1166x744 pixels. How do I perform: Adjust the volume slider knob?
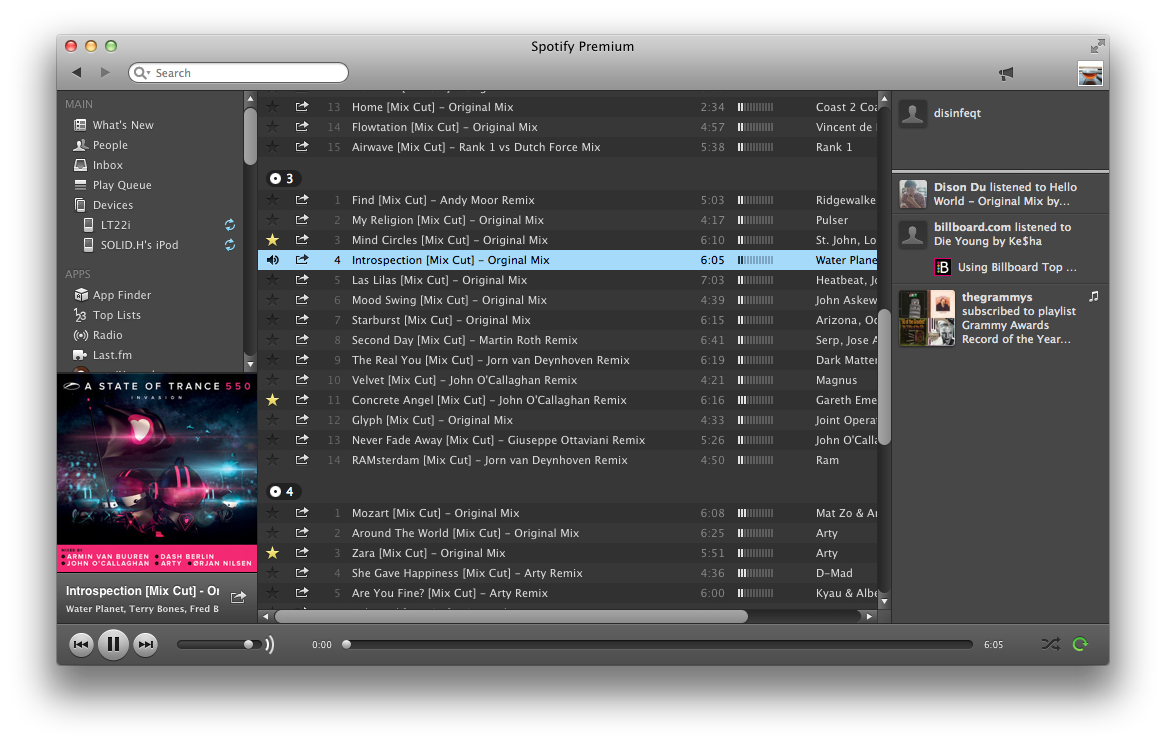pyautogui.click(x=248, y=644)
